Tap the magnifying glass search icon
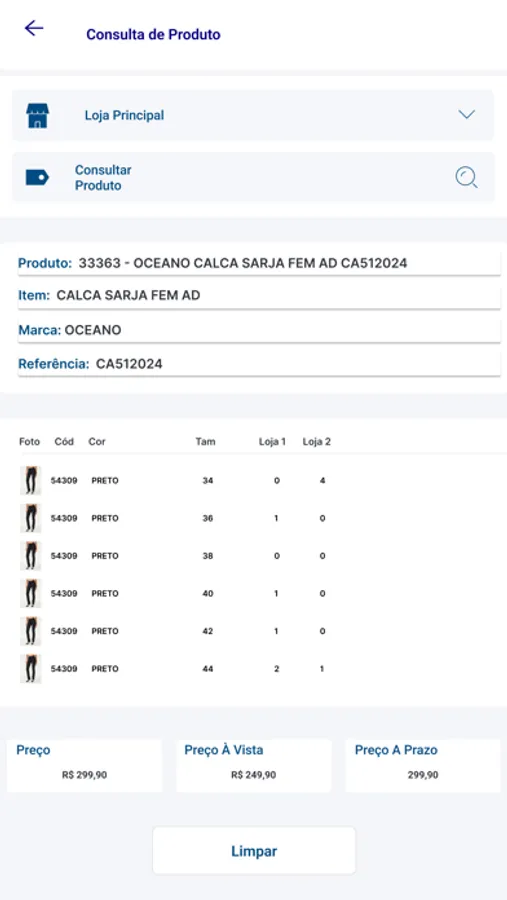The width and height of the screenshot is (507, 900). pos(466,177)
